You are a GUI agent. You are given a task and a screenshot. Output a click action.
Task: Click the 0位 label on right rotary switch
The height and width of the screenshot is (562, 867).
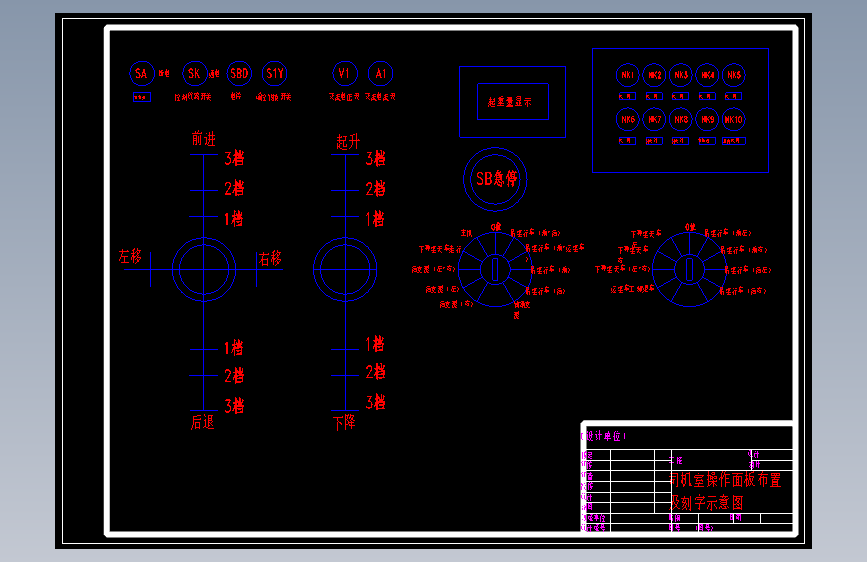(690, 227)
